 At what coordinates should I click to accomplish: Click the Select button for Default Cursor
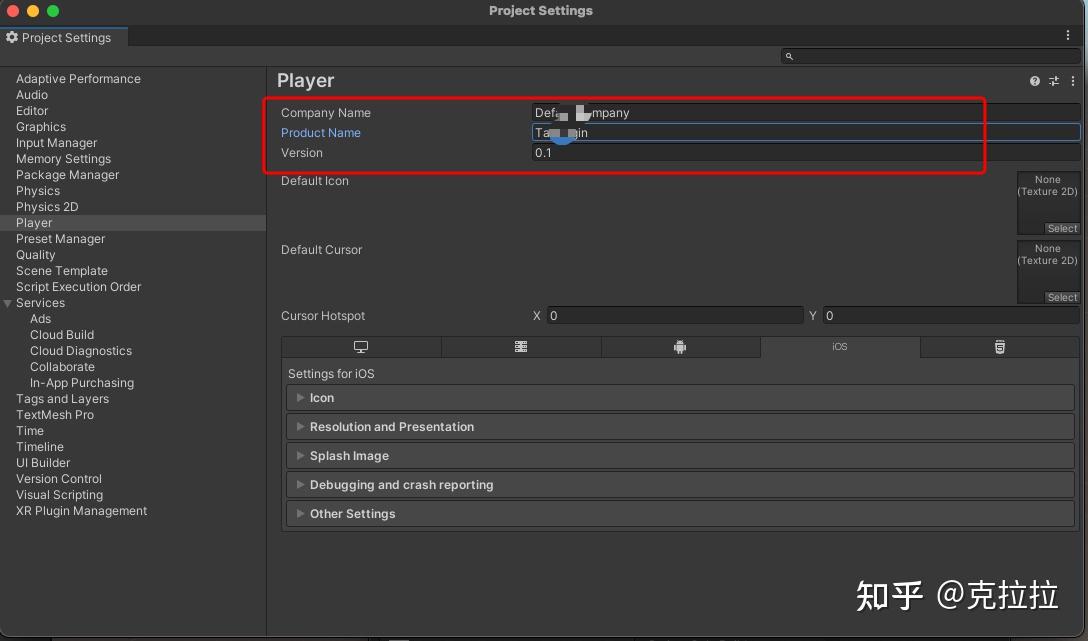[1061, 297]
